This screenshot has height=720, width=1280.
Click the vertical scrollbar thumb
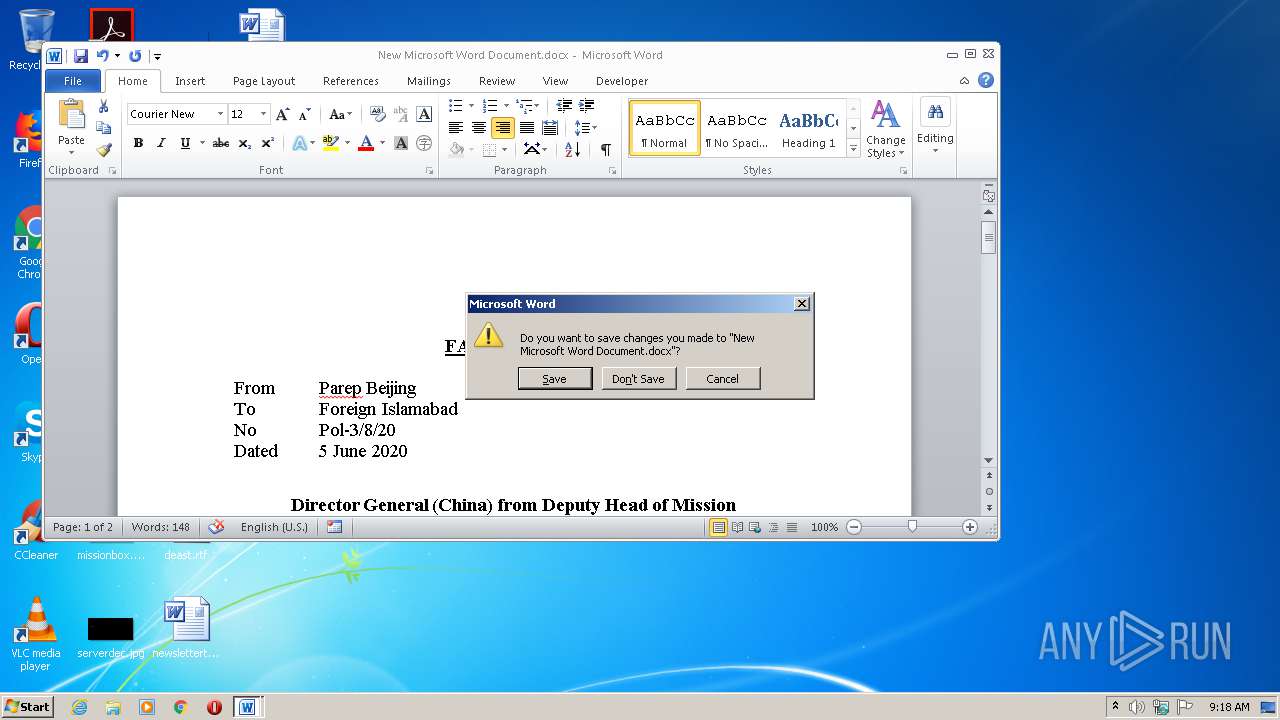point(989,237)
